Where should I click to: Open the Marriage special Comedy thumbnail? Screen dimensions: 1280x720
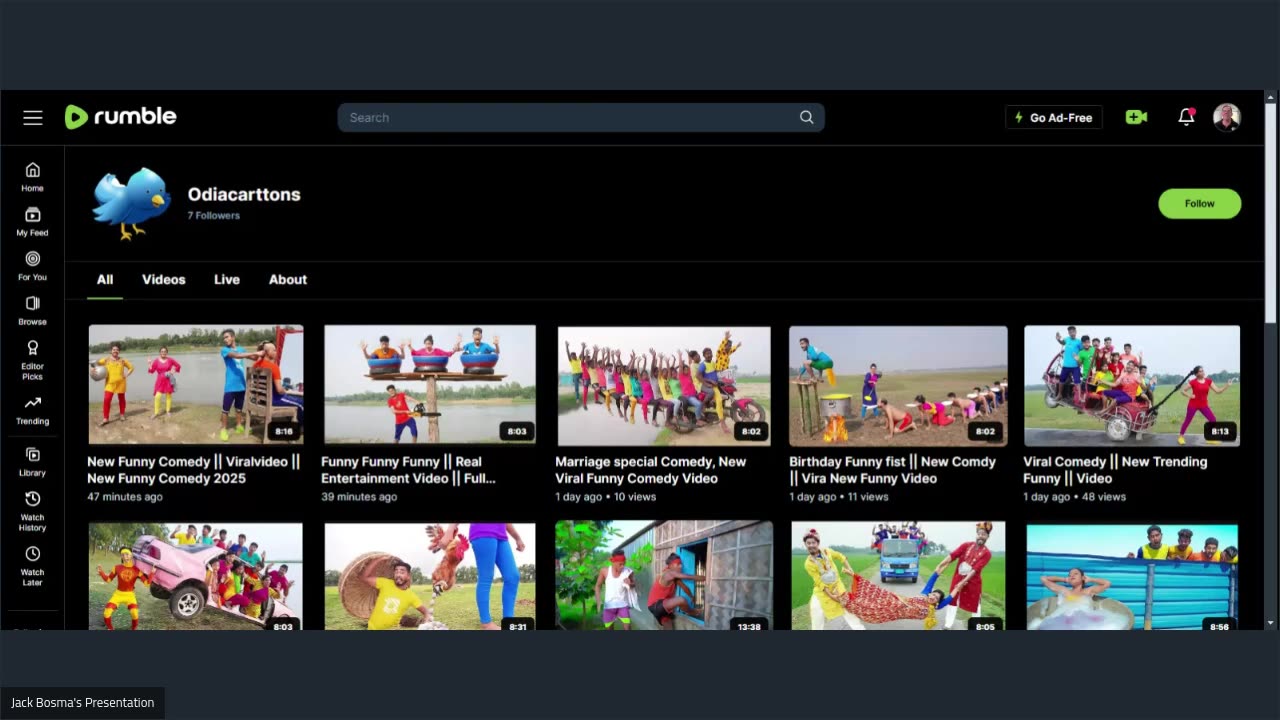tap(664, 384)
